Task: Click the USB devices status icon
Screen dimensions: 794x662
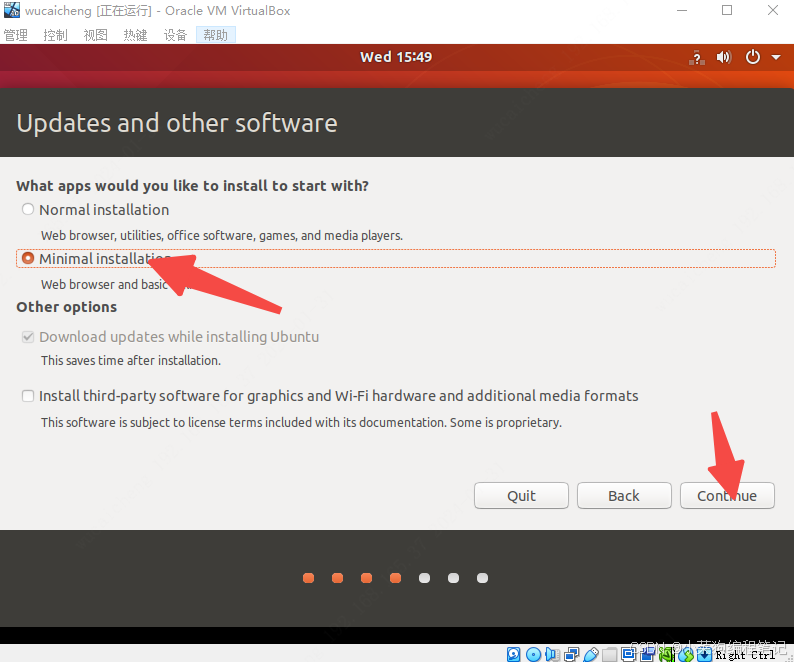Action: (591, 654)
